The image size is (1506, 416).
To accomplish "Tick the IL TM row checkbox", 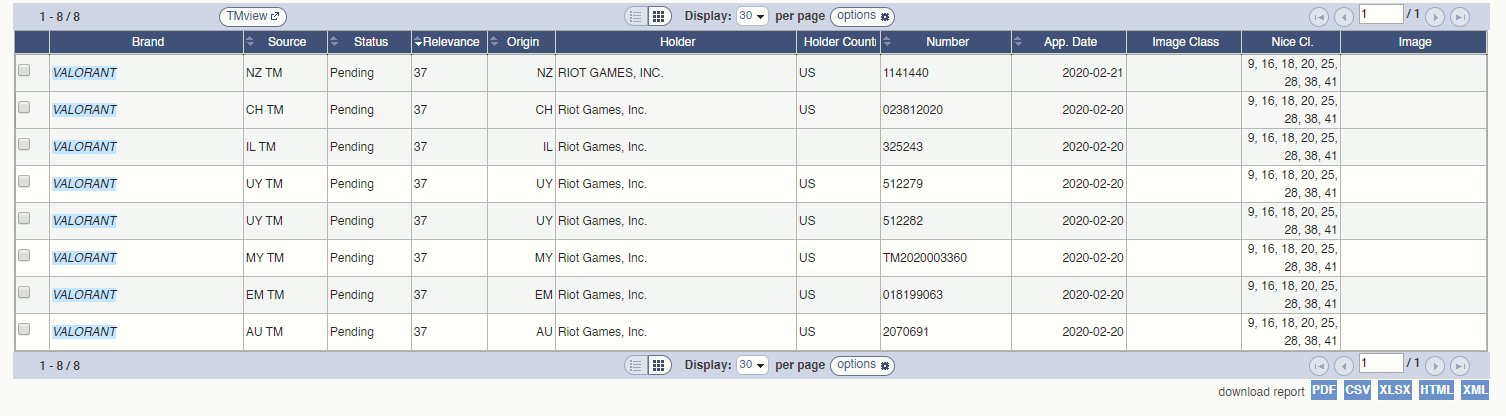I will click(x=24, y=144).
